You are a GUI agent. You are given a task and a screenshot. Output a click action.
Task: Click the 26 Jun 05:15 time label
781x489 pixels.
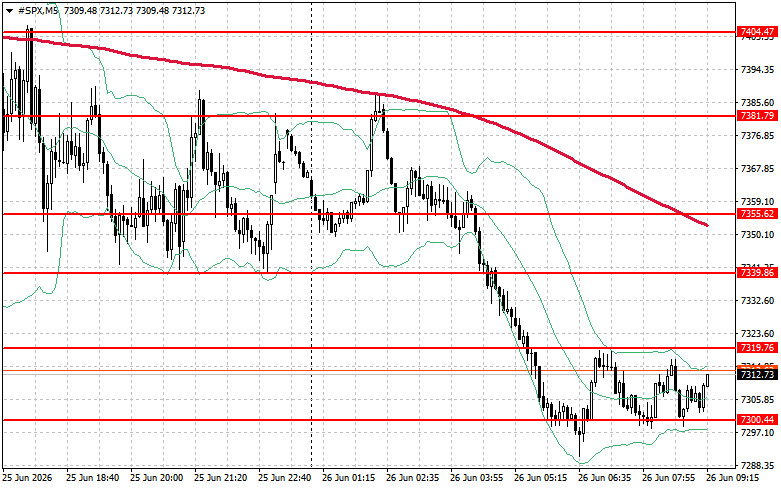tap(540, 478)
